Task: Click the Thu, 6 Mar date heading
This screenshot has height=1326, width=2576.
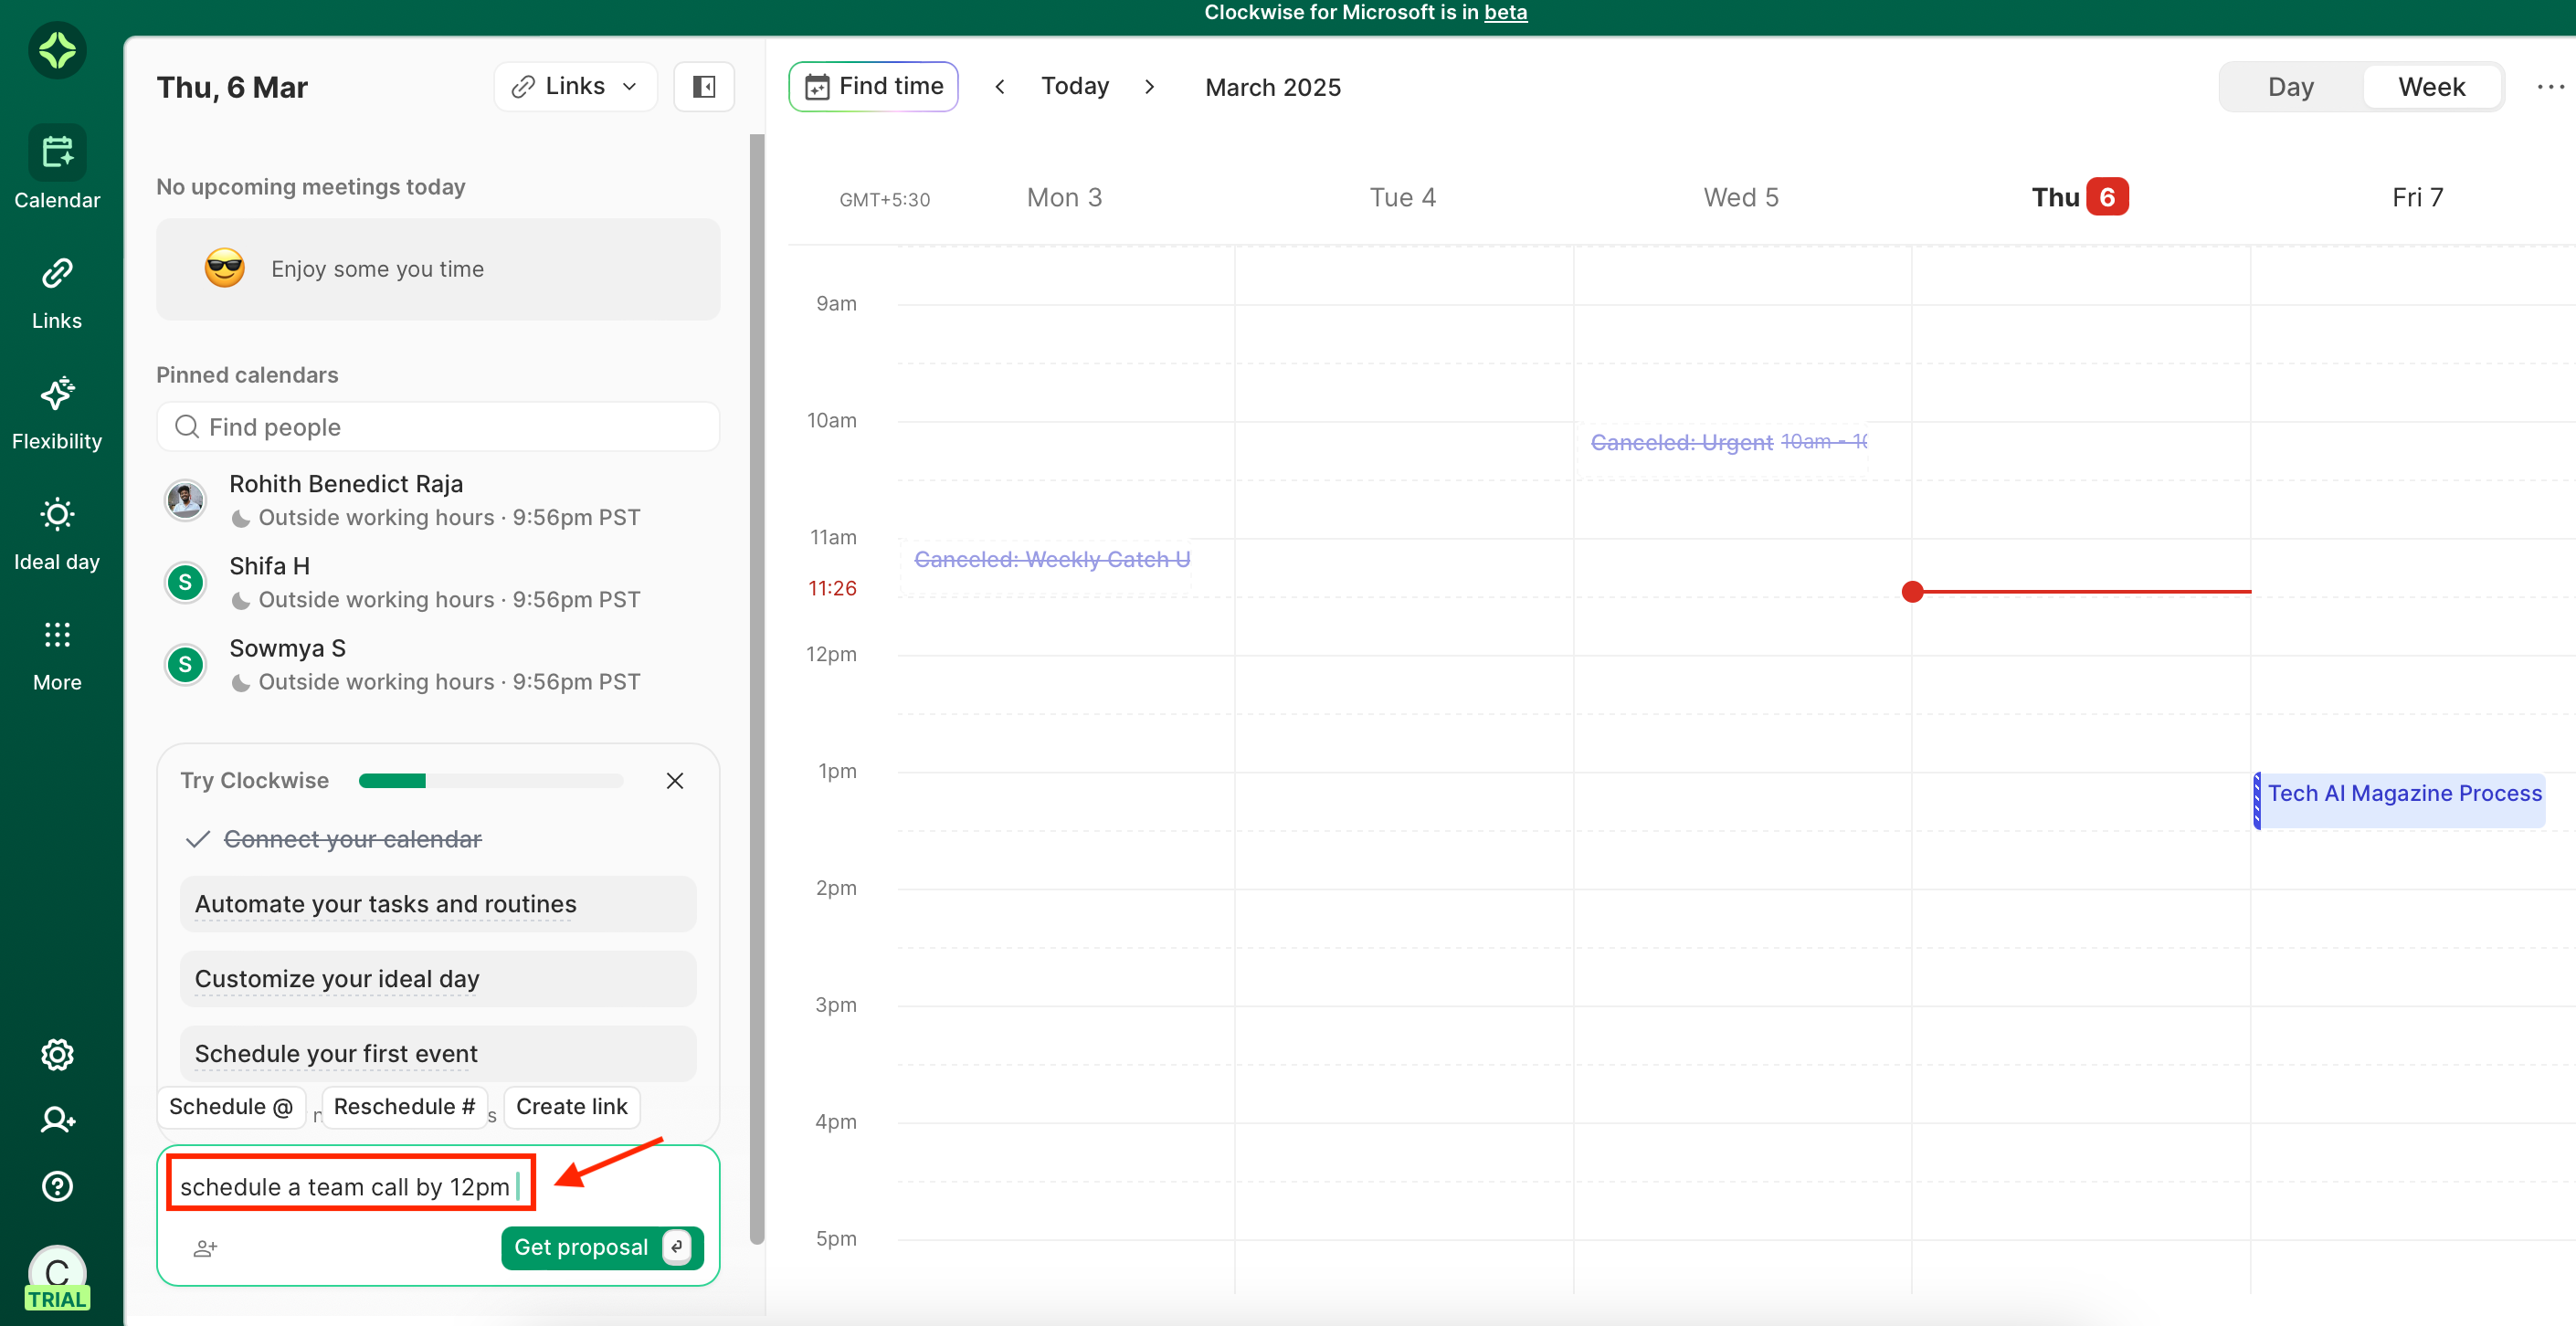Action: 232,88
